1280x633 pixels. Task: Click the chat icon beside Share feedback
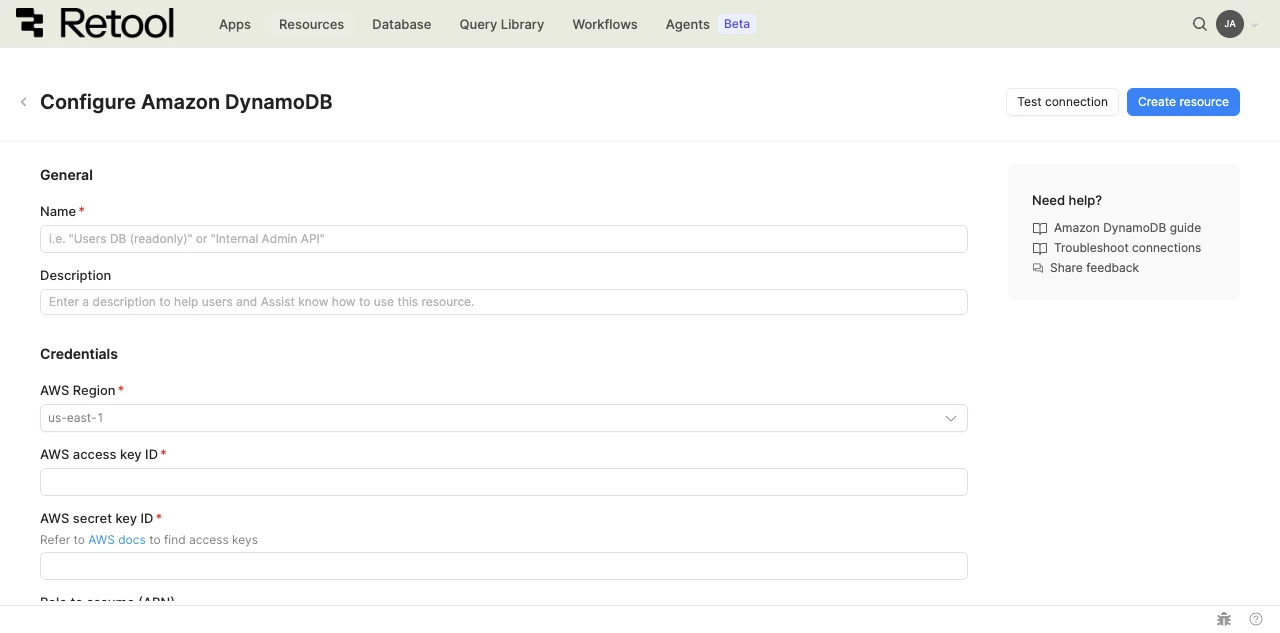1038,268
